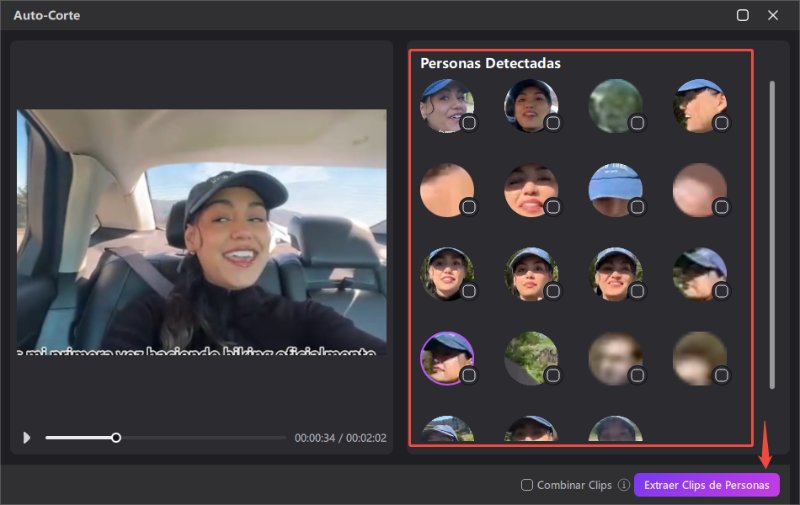
Task: Select the plain skin close-up thumbnail
Action: [x=446, y=190]
